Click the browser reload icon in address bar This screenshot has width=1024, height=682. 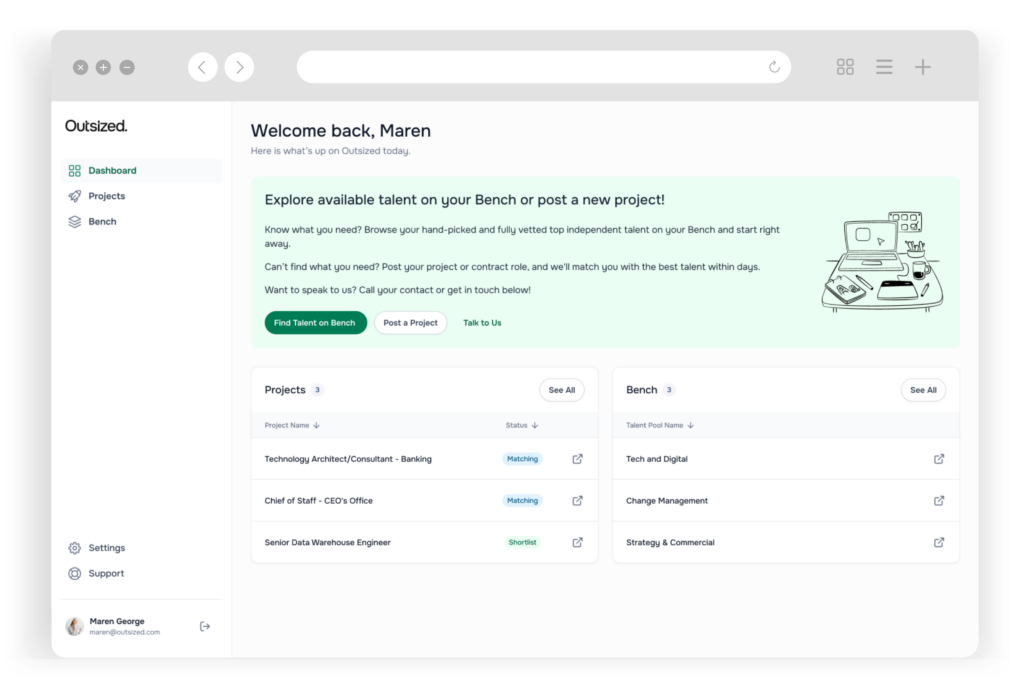coord(774,67)
